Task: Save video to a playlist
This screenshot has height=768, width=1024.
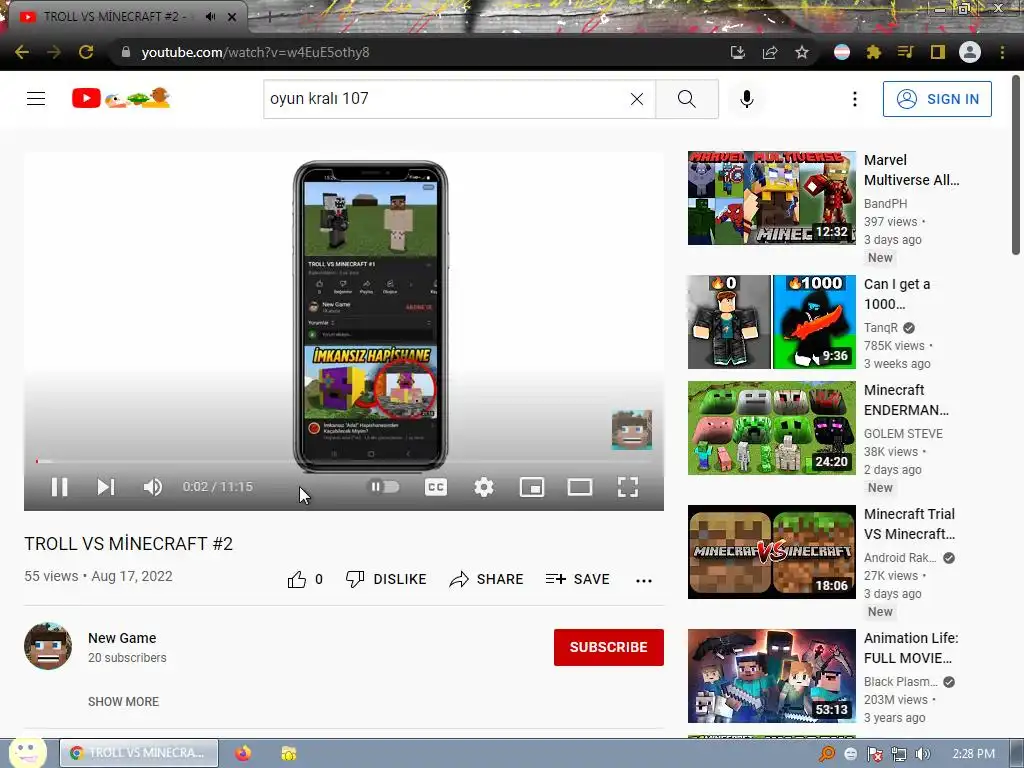Action: 577,579
